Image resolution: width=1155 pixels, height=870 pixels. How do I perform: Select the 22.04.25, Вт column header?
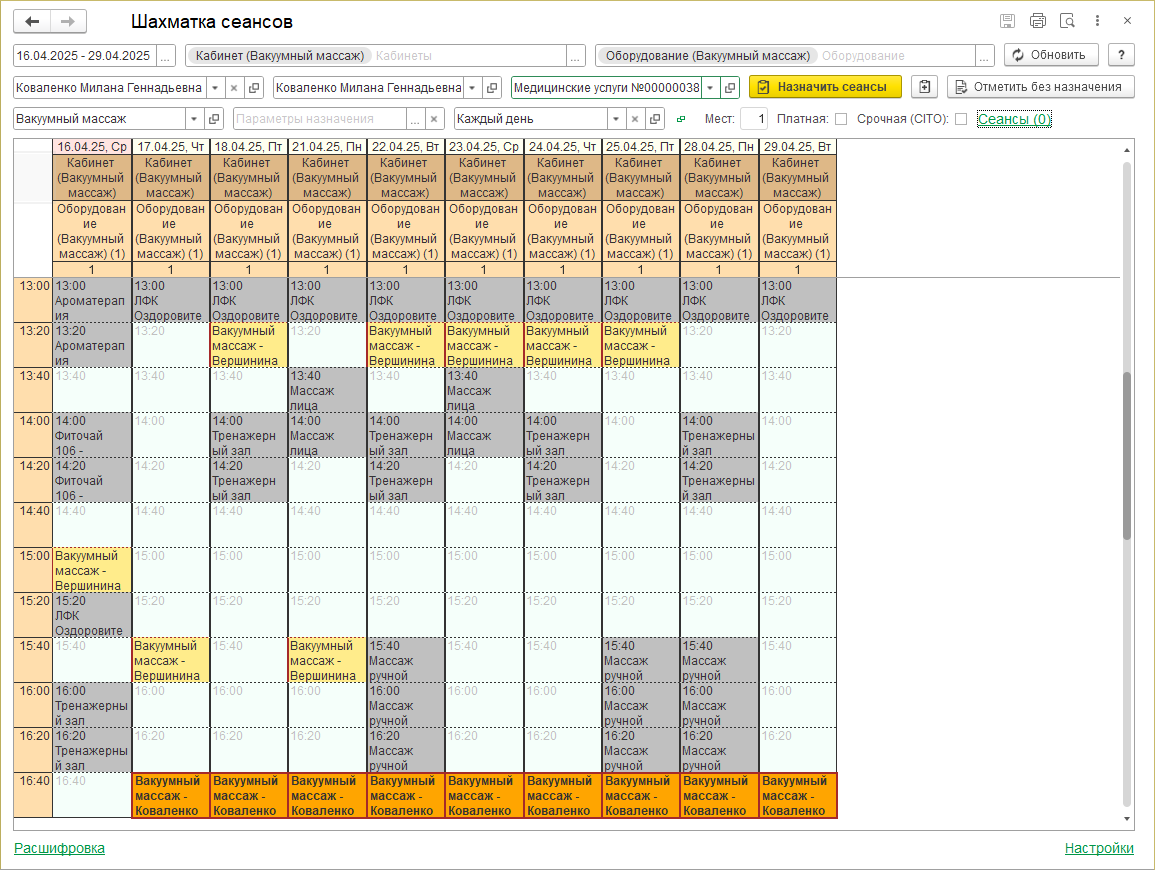pos(406,147)
